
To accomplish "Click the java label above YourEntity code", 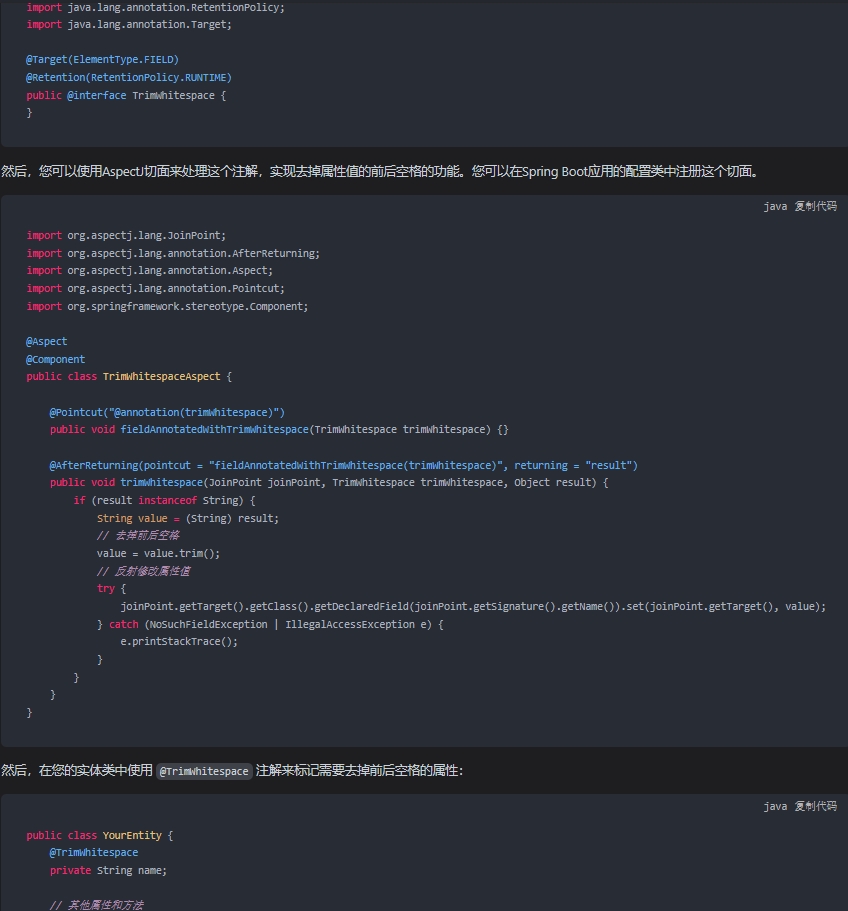I will 775,806.
